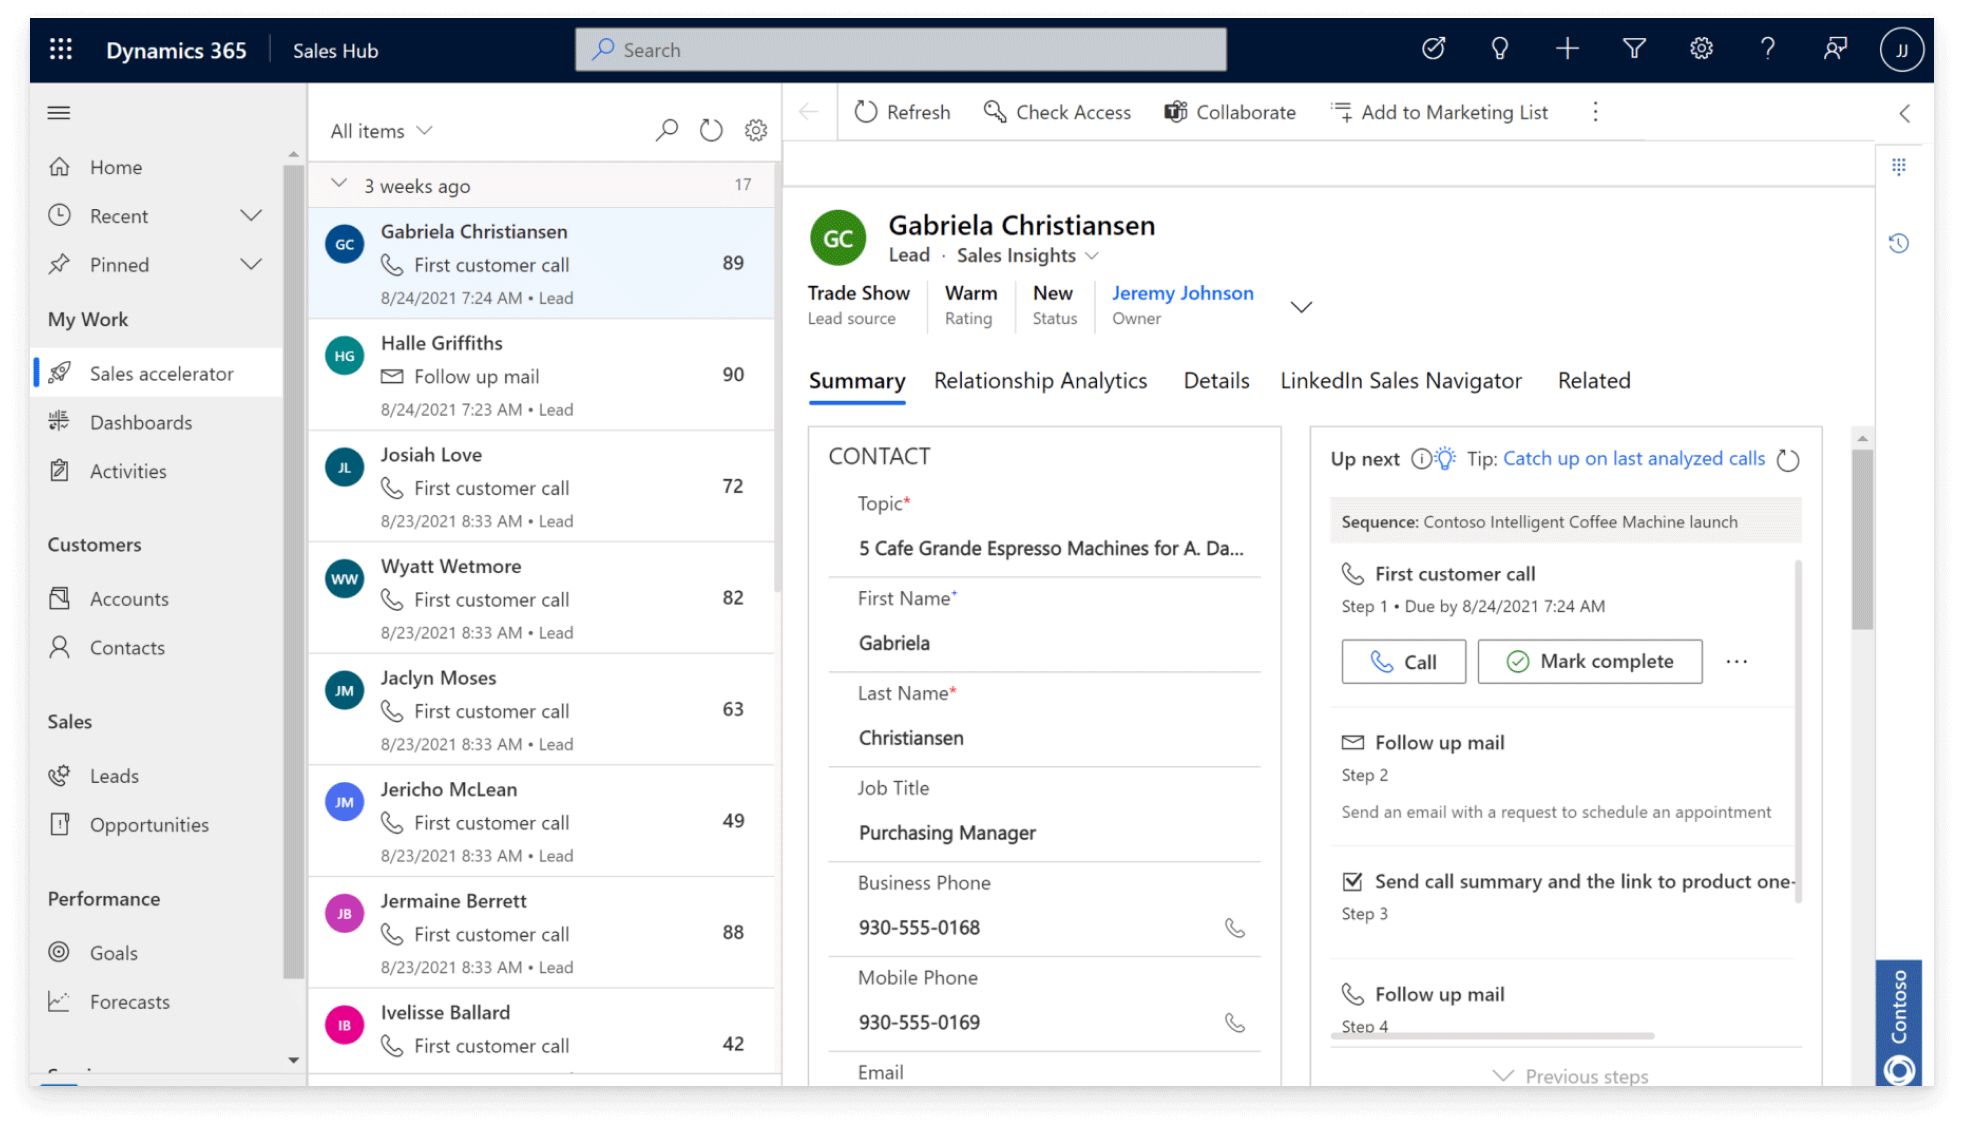Click the Up next info icon
Viewport: 1962px width, 1128px height.
click(x=1420, y=459)
